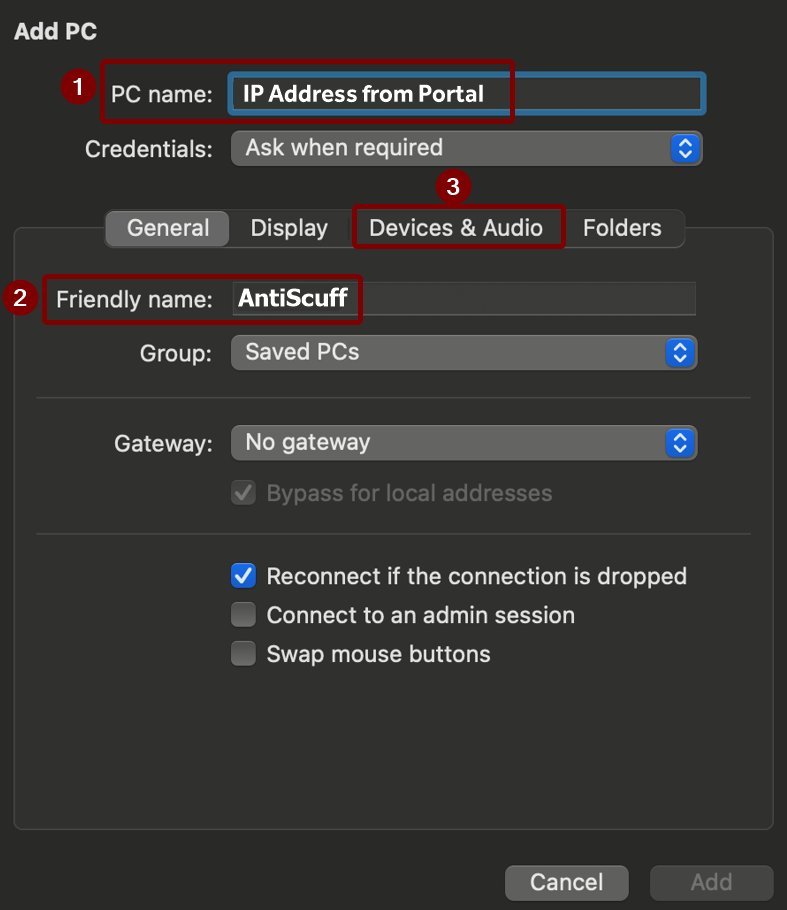Check Connect to an admin session
The height and width of the screenshot is (910, 787).
point(244,615)
